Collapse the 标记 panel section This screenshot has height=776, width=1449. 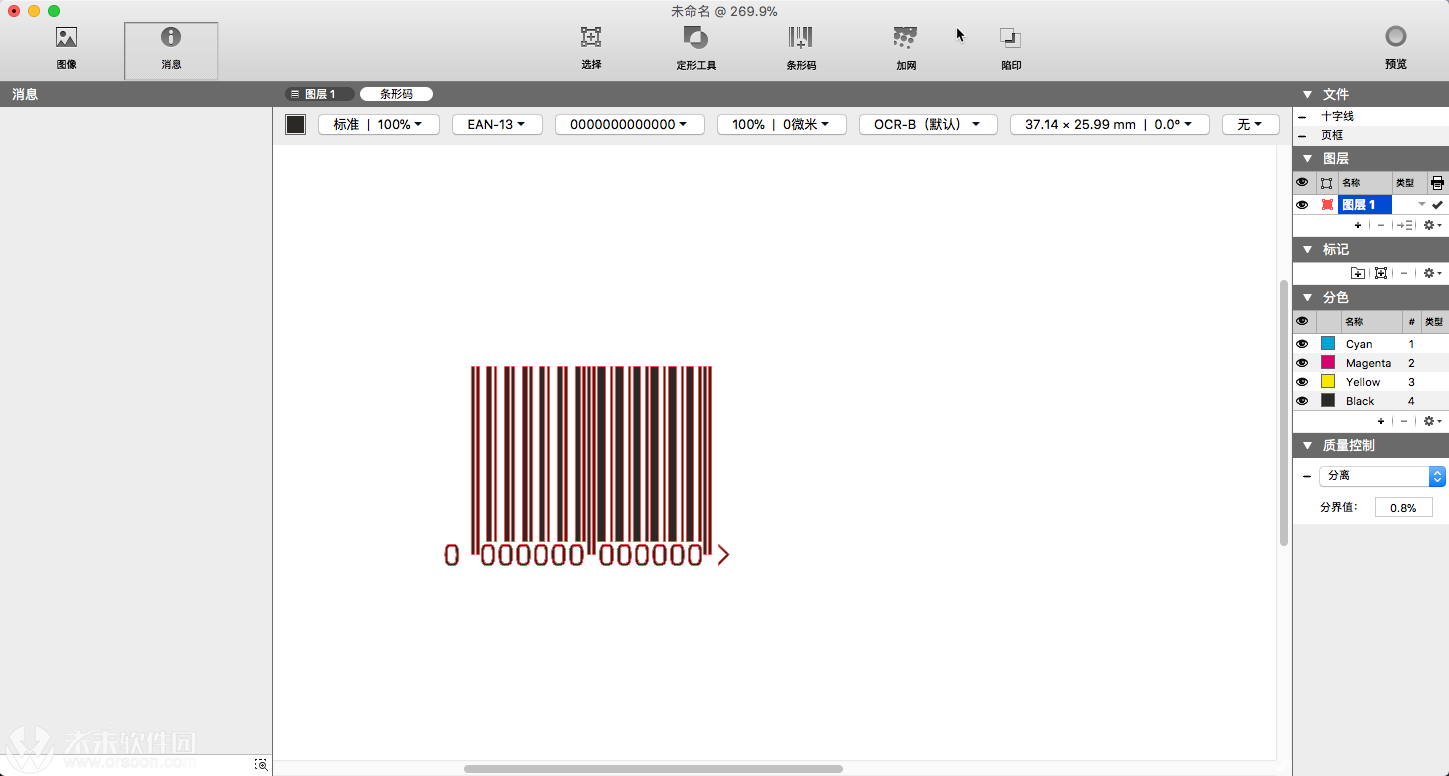1306,249
